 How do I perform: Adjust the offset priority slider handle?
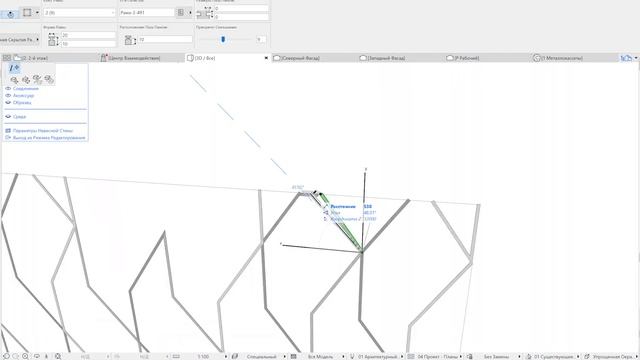click(223, 39)
